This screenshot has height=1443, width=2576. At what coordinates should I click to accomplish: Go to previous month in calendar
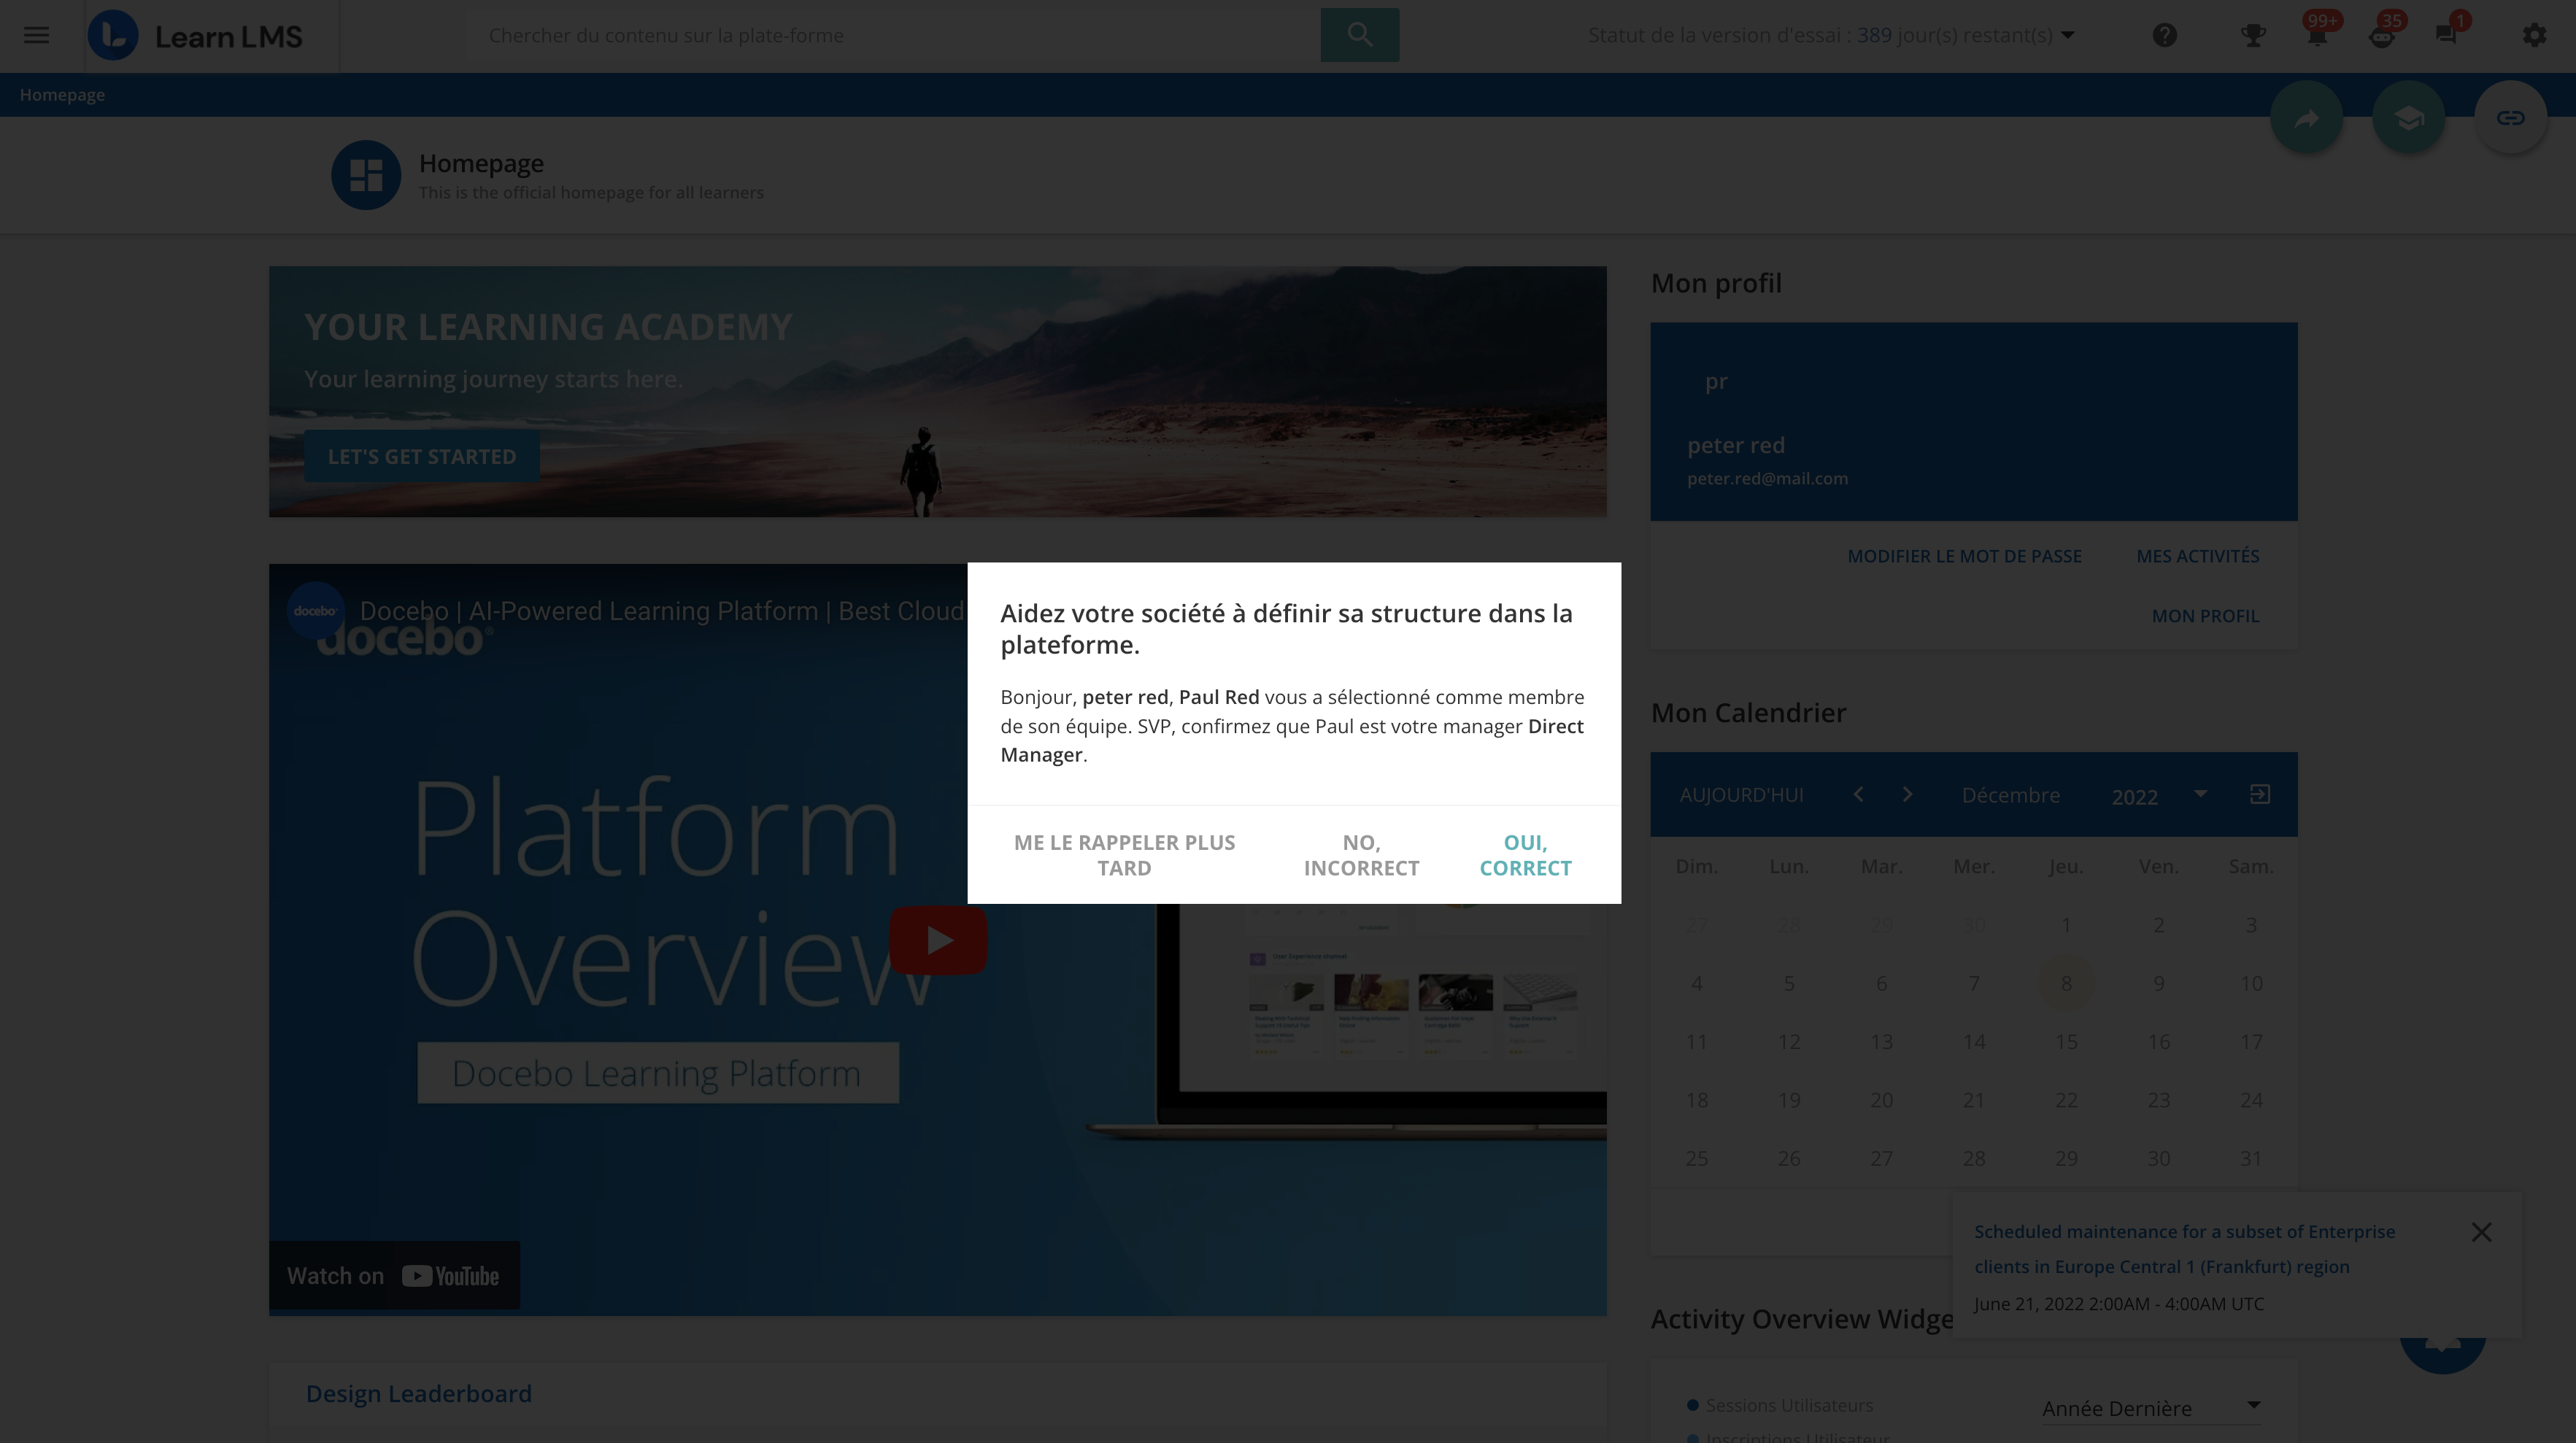(x=1858, y=794)
